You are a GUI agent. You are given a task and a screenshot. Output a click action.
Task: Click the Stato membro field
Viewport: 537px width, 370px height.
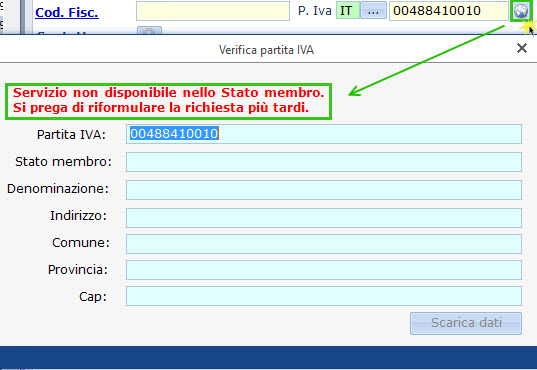[x=324, y=162]
